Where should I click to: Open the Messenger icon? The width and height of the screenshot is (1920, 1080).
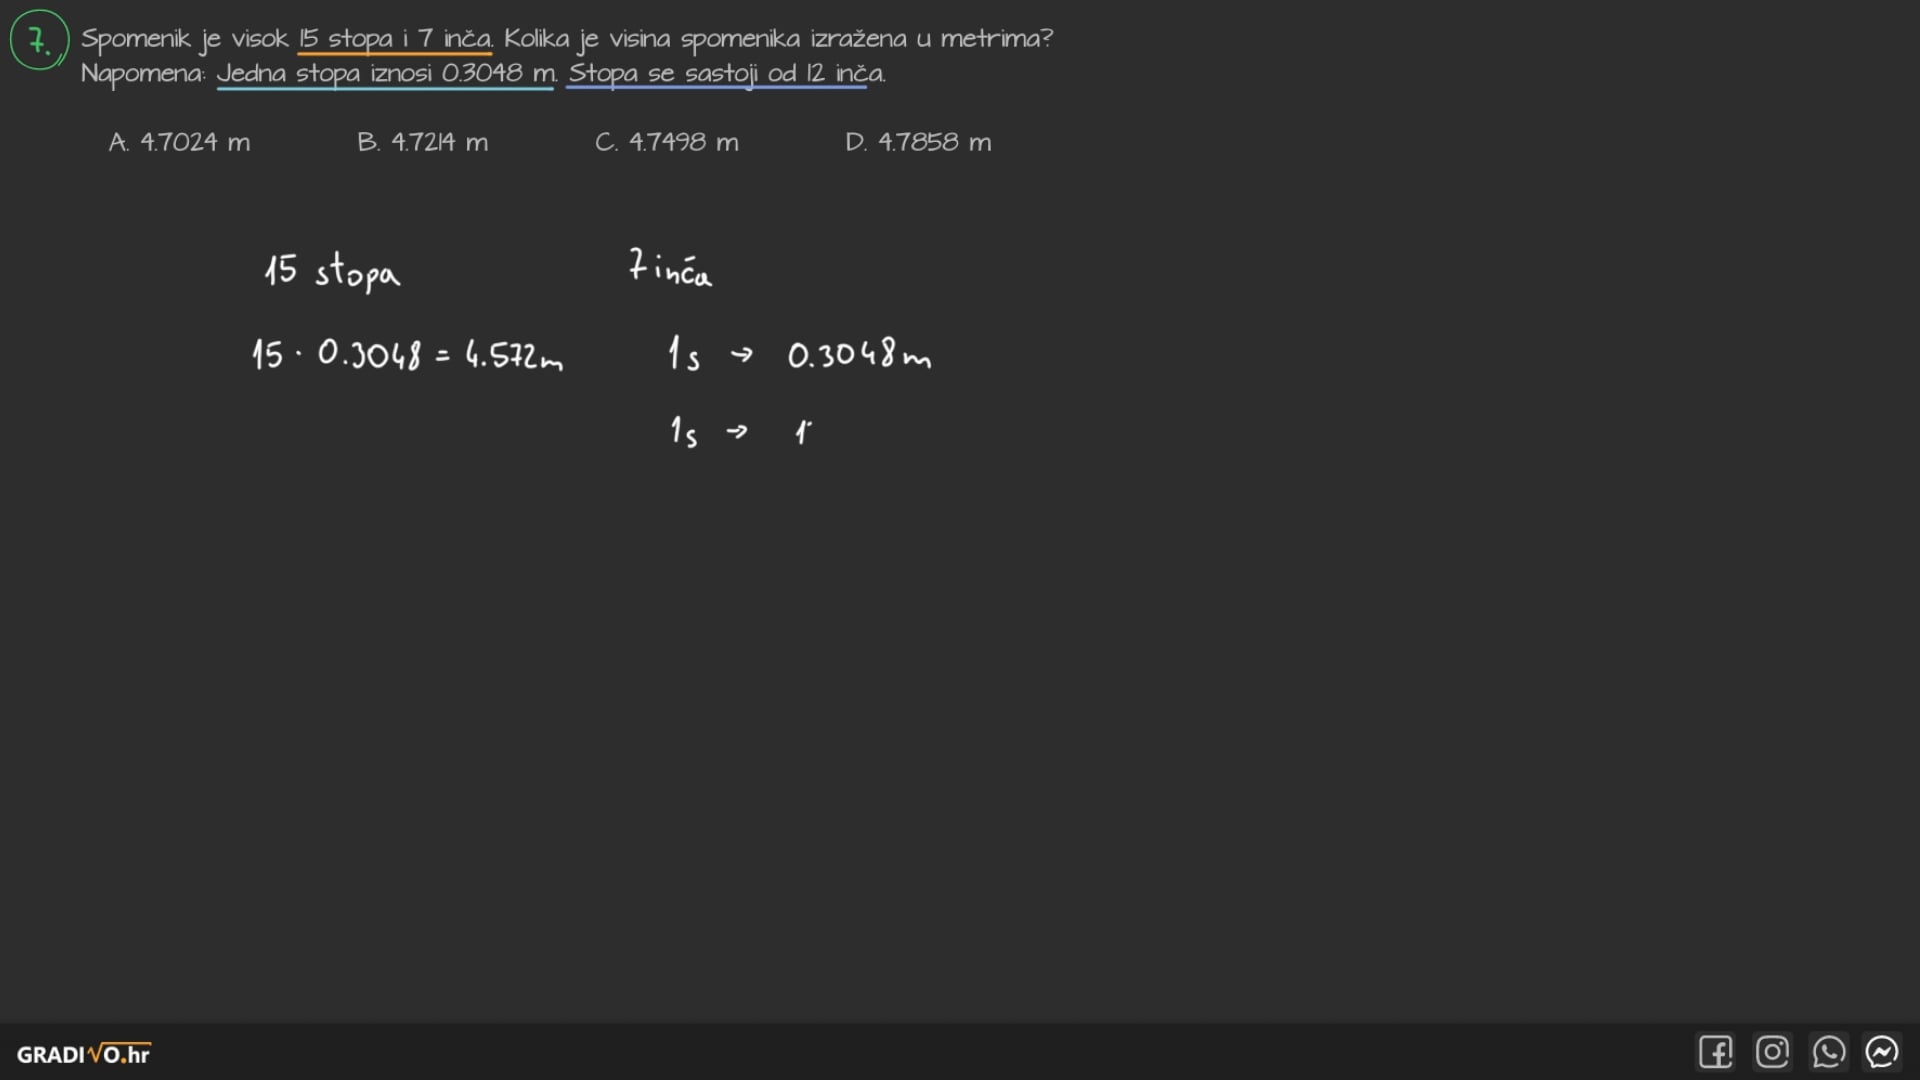pos(1882,1052)
